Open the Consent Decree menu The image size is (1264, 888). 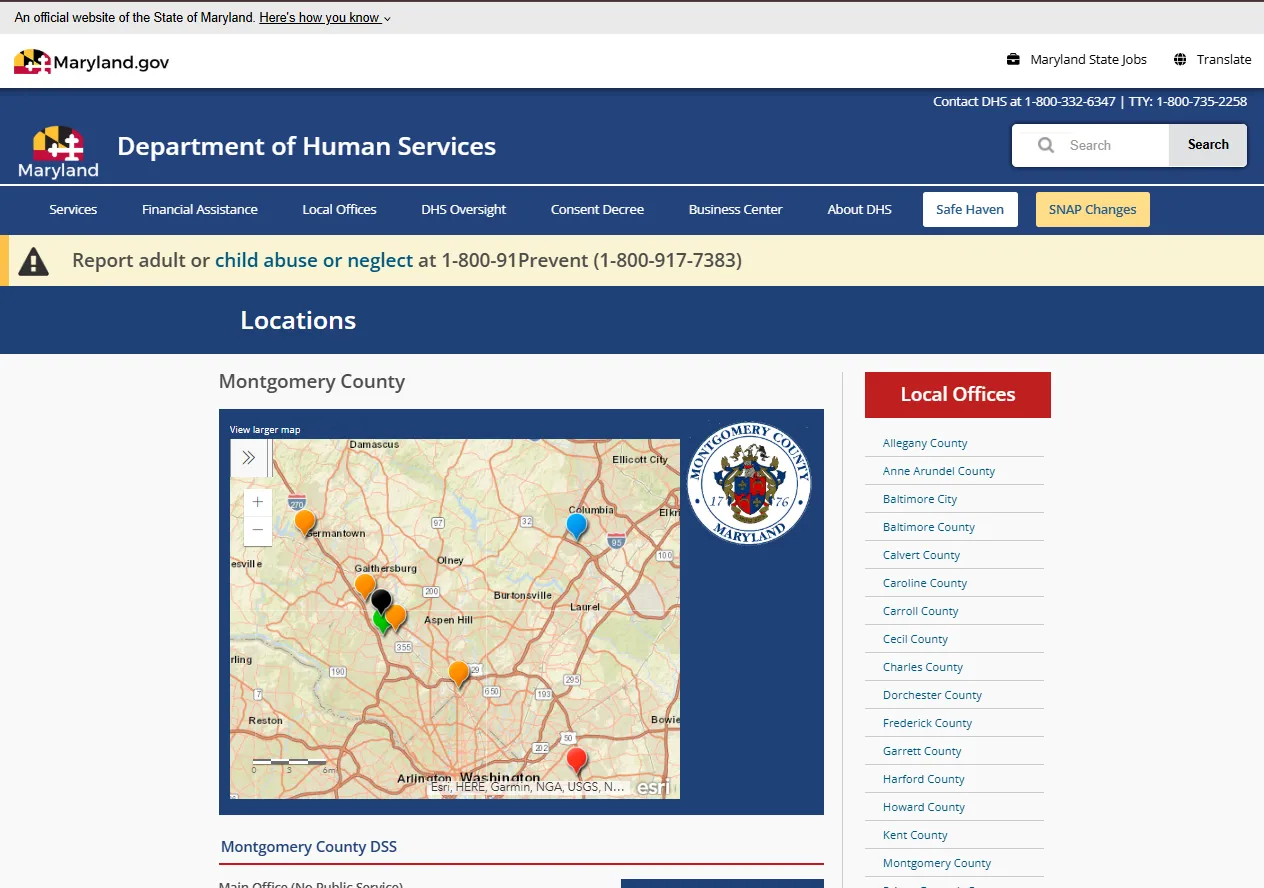597,209
